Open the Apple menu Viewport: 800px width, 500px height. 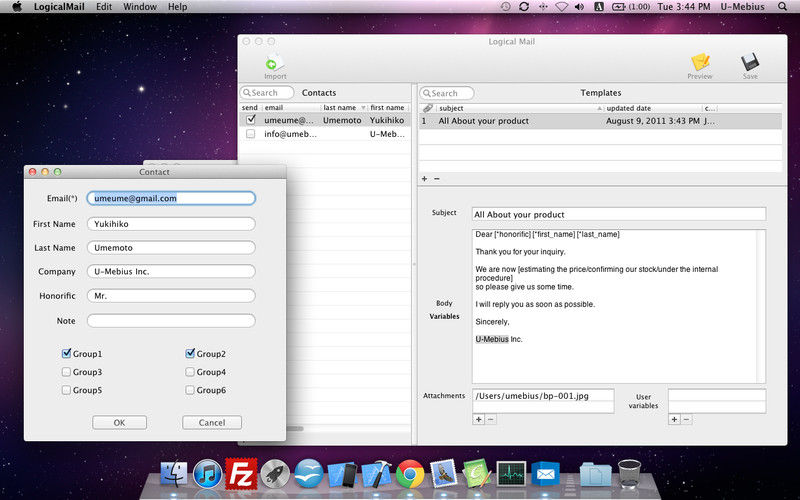tap(17, 7)
